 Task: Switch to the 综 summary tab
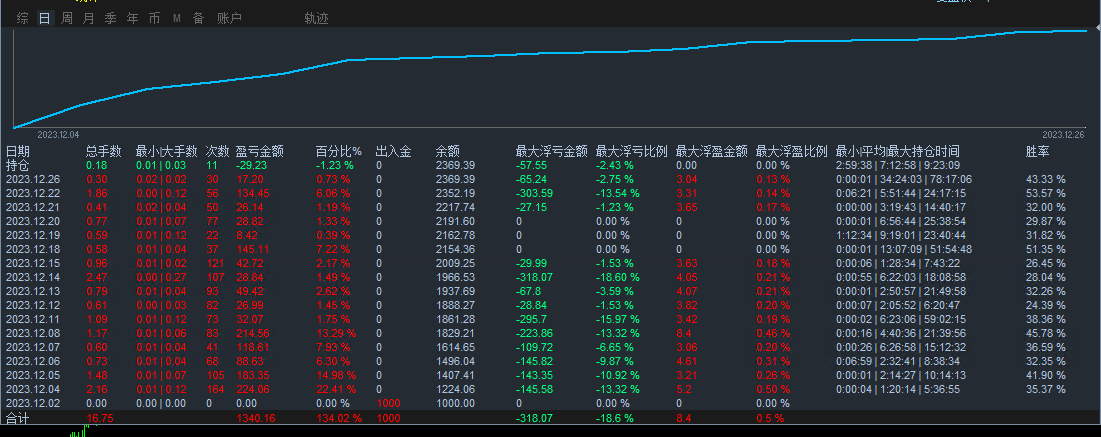22,18
